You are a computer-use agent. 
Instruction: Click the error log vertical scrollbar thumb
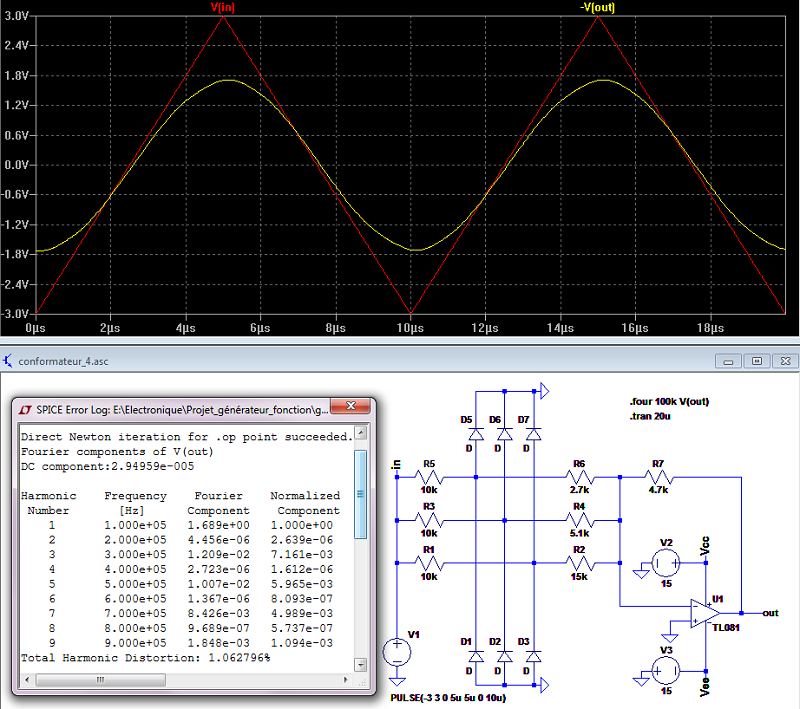361,494
